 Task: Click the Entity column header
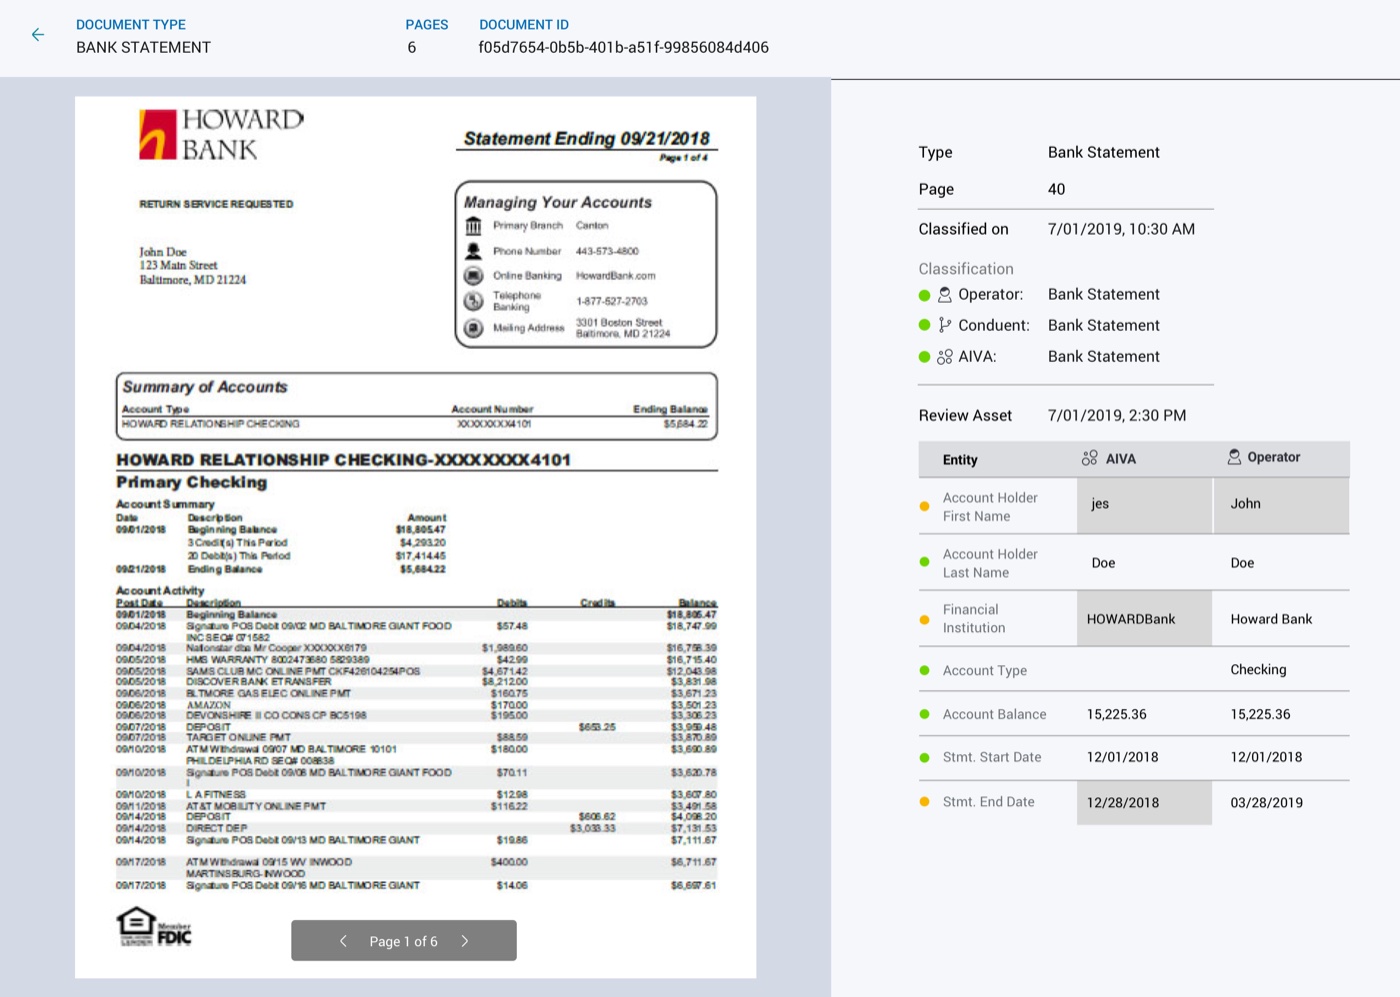(x=960, y=460)
